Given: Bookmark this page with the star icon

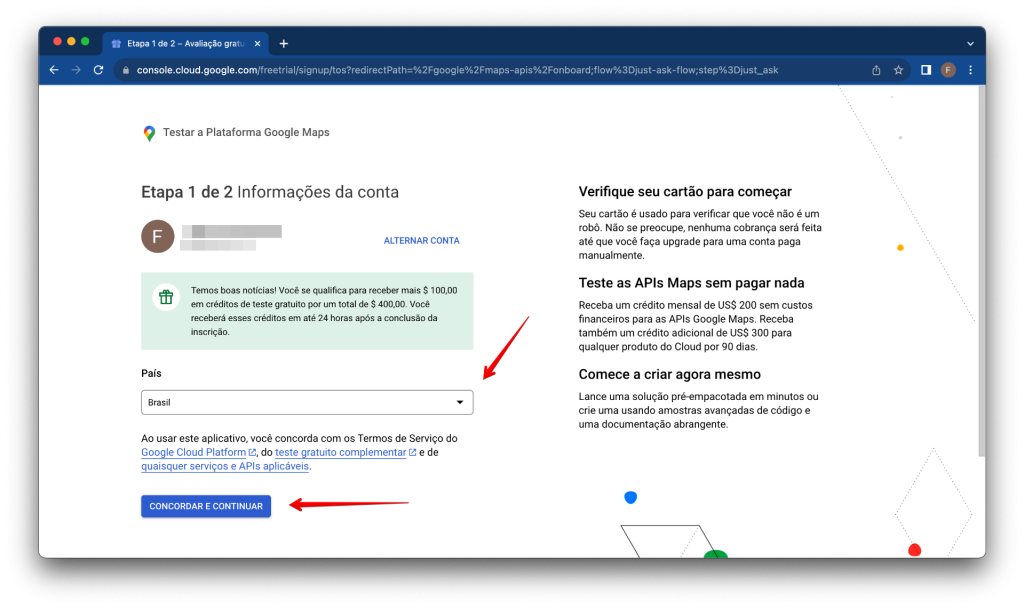Looking at the screenshot, I should pyautogui.click(x=899, y=70).
